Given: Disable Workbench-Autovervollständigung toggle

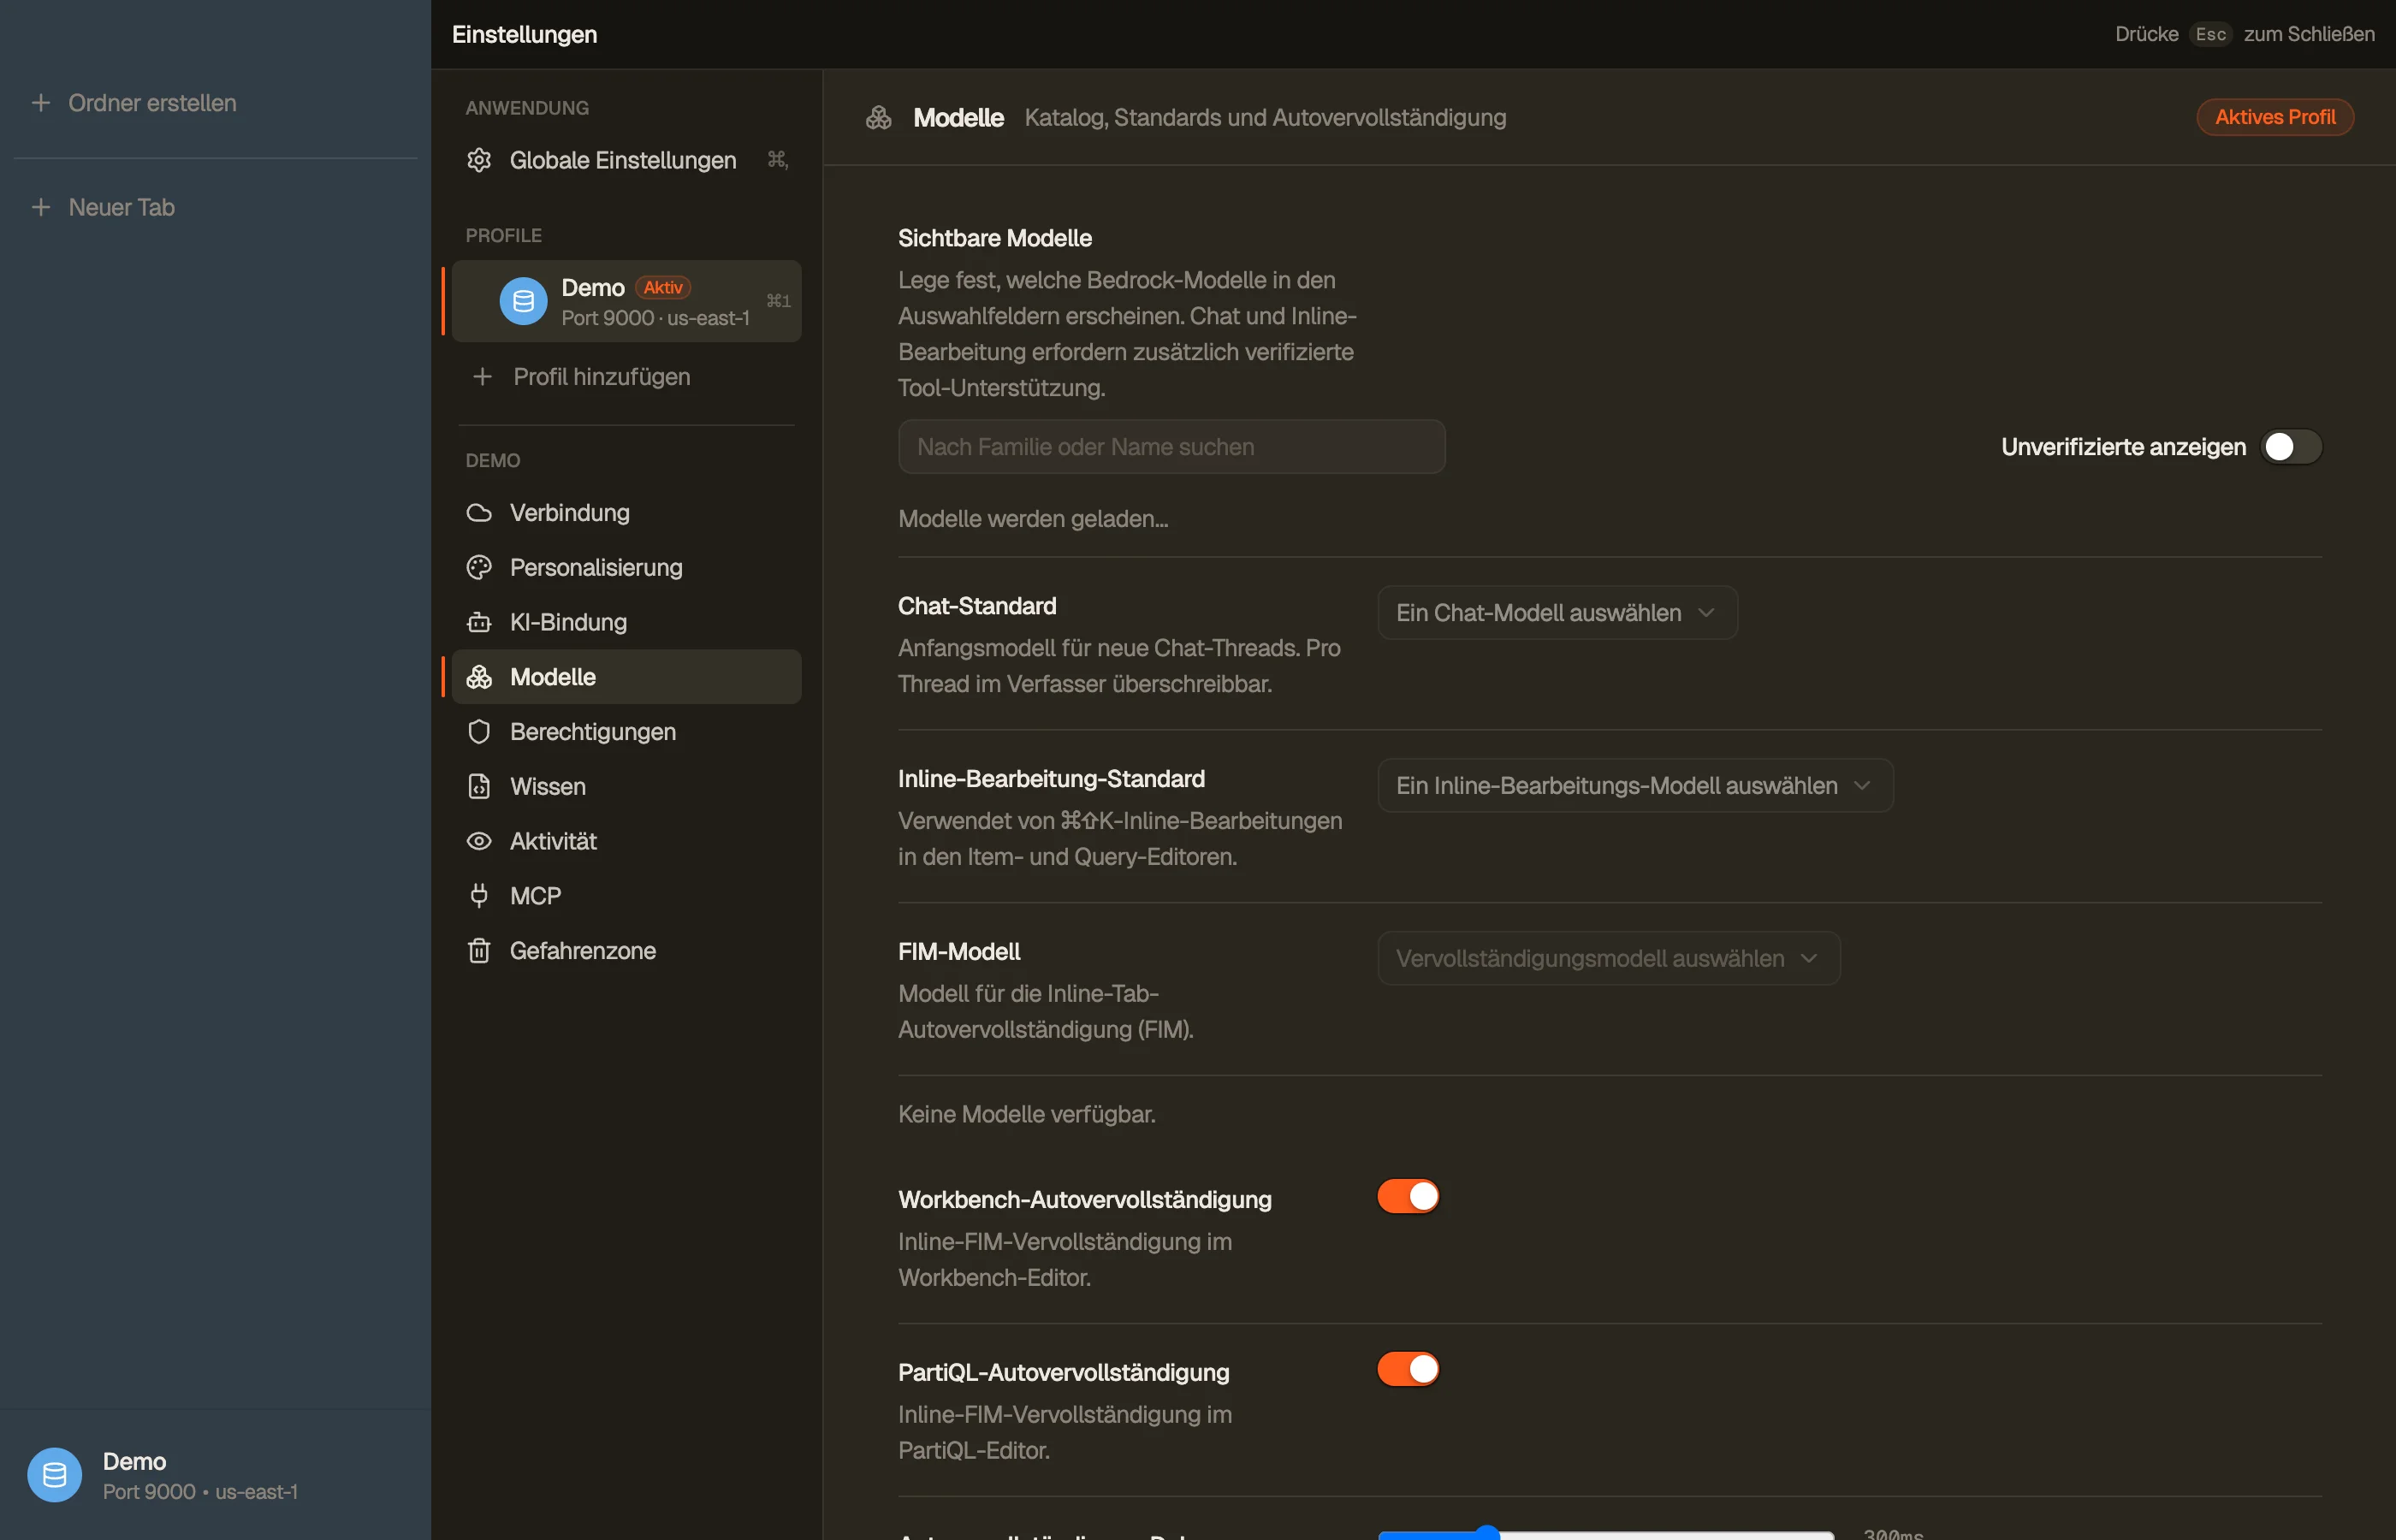Looking at the screenshot, I should click(x=1408, y=1196).
